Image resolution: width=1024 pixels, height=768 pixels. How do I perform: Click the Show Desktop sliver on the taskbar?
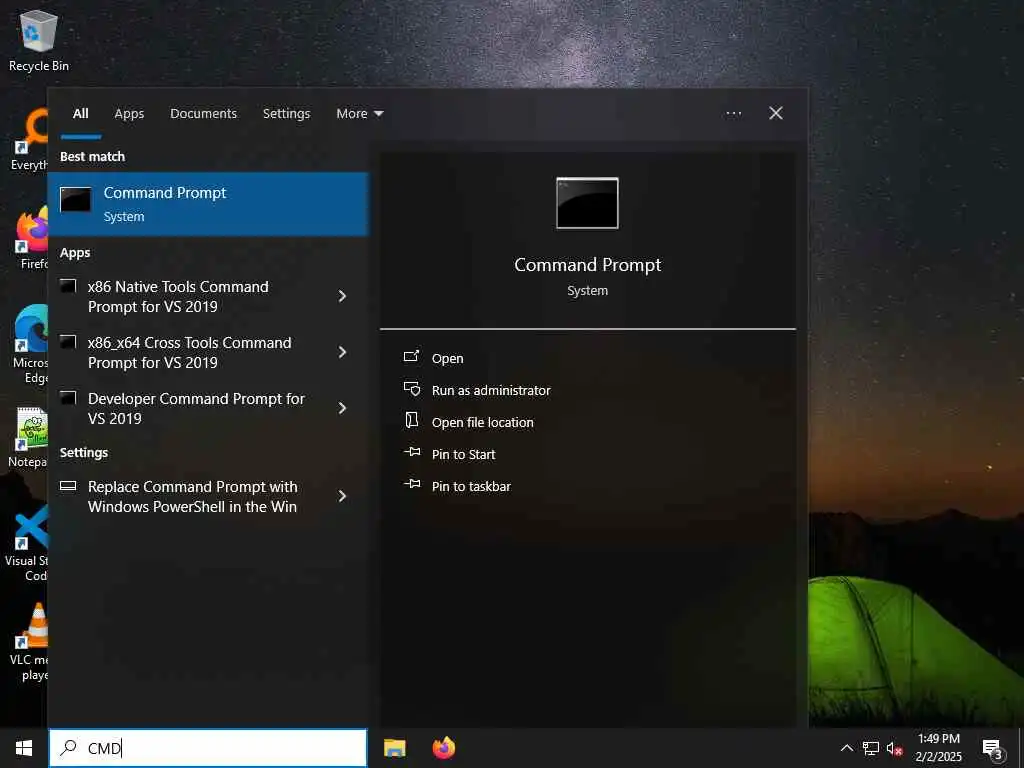coord(1021,748)
